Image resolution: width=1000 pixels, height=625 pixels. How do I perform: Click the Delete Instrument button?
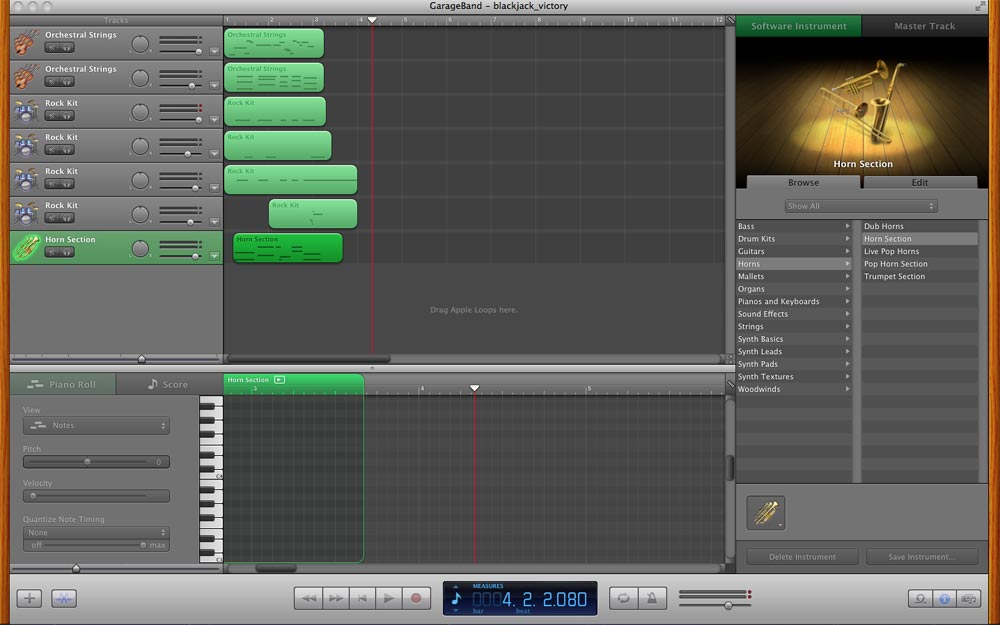pos(802,557)
